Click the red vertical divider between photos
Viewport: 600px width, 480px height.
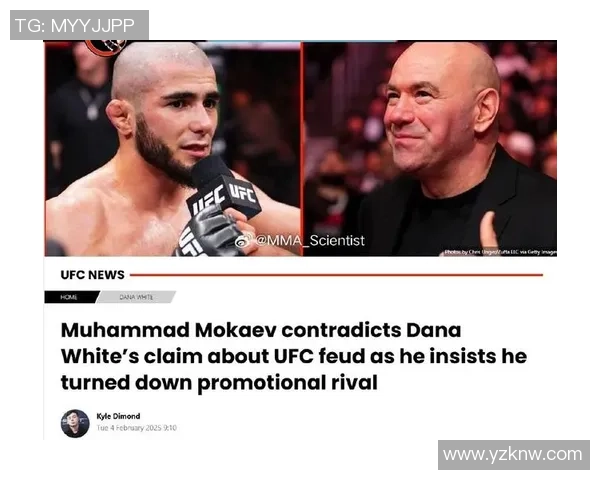coord(303,149)
